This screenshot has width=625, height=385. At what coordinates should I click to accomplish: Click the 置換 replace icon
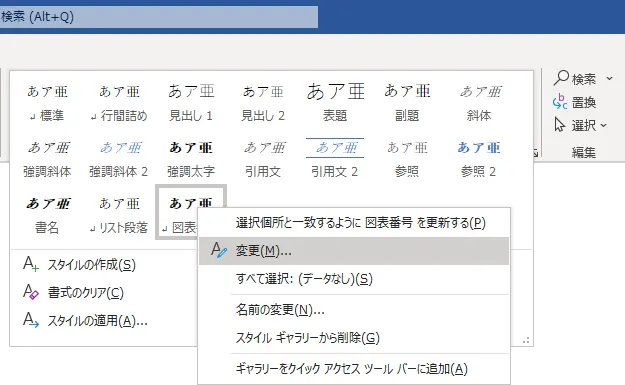tap(560, 102)
